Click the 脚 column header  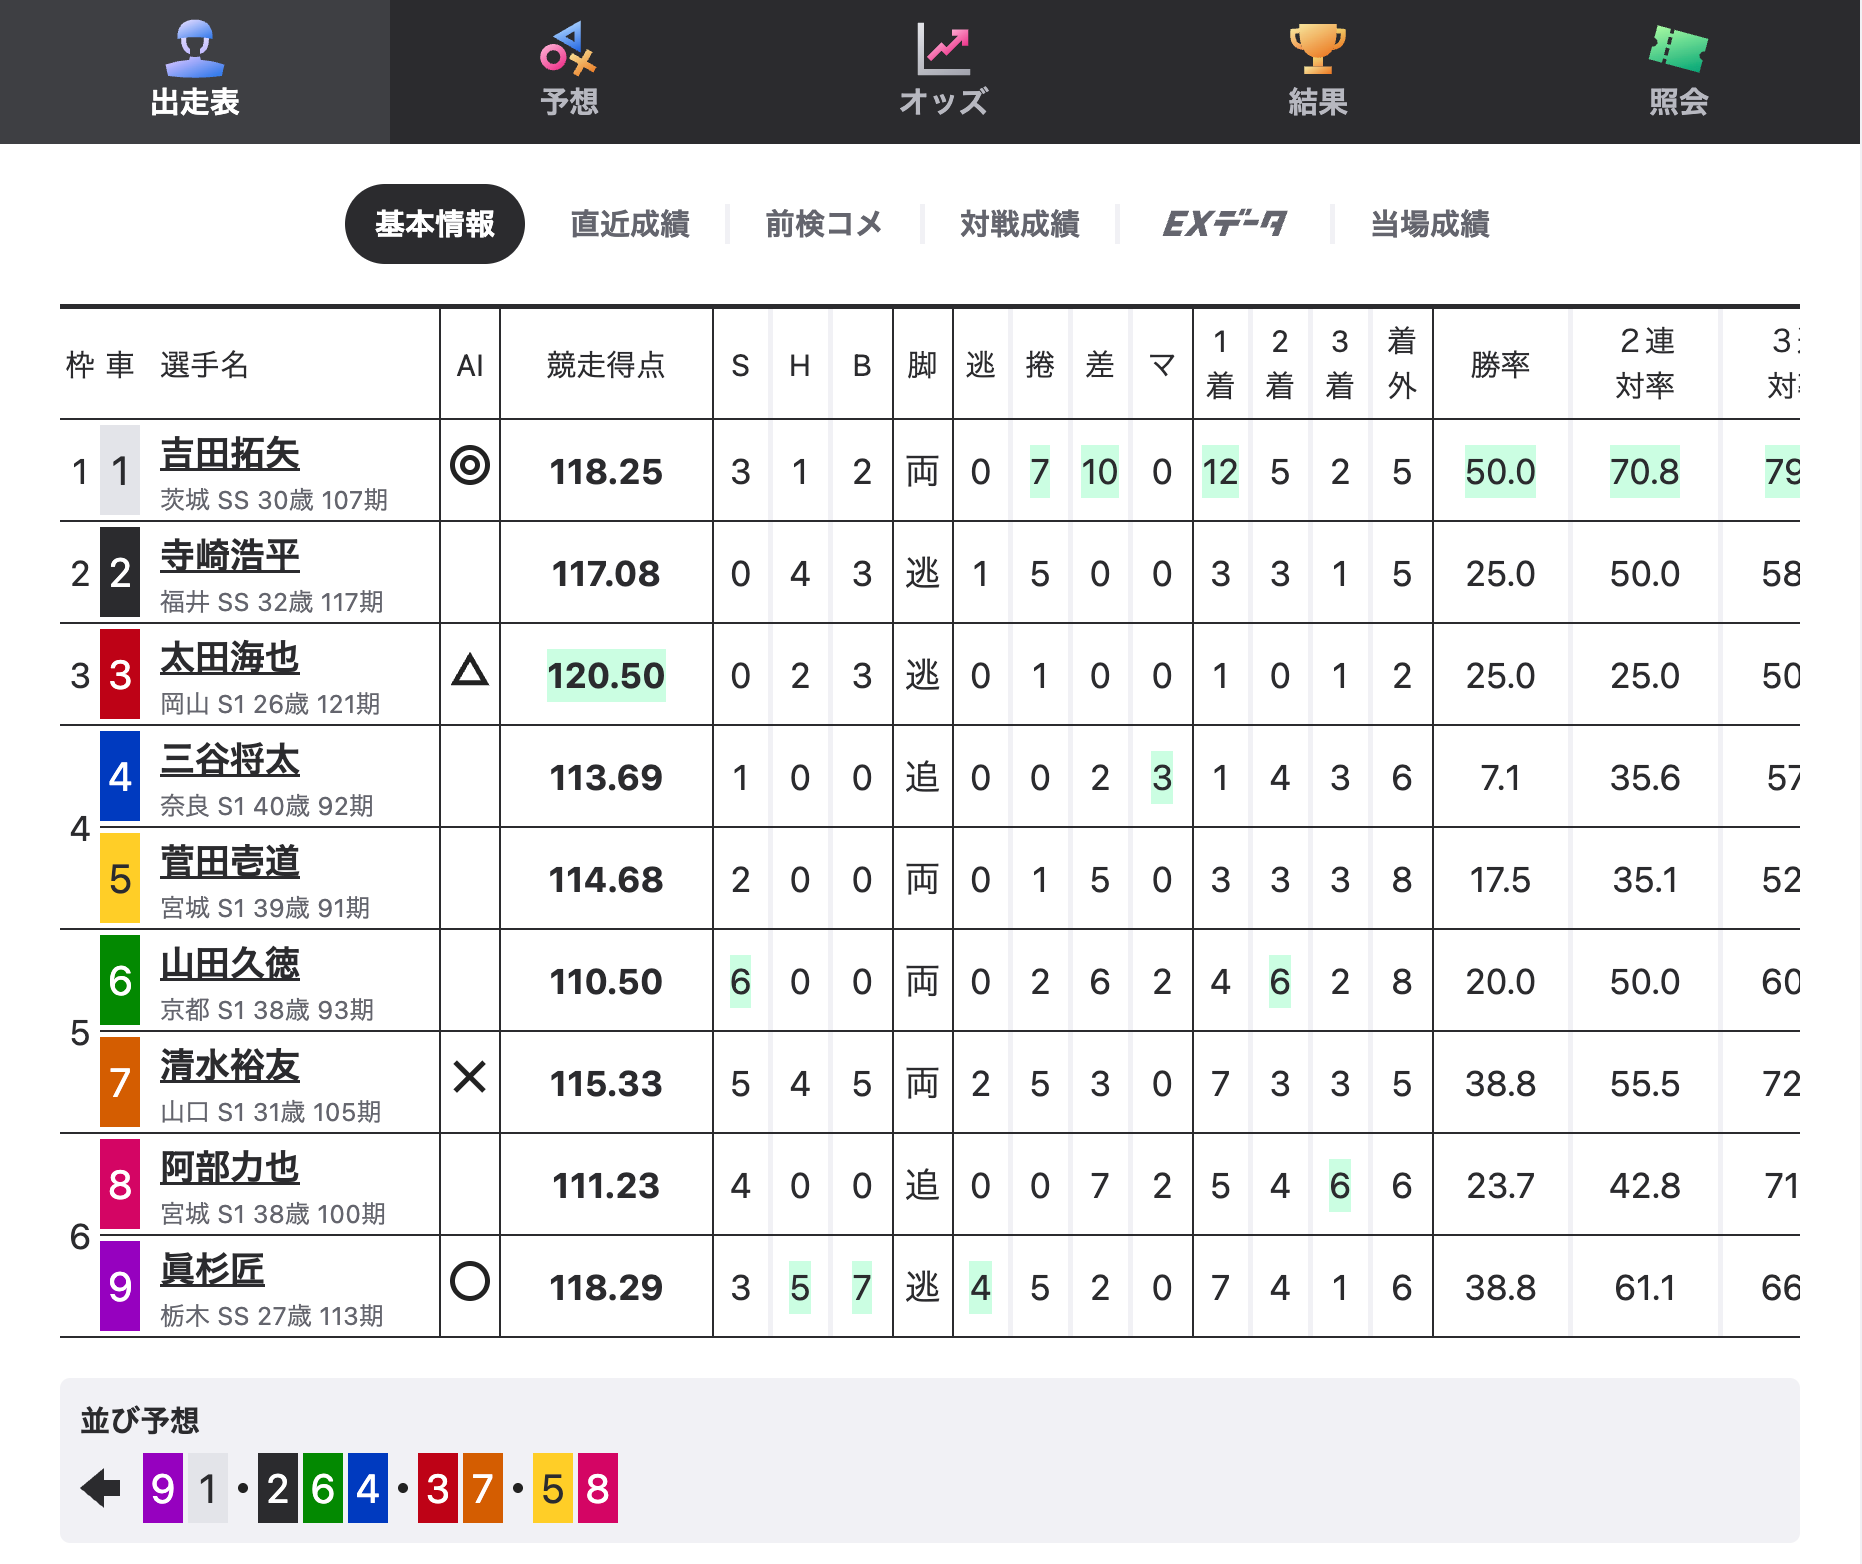tap(922, 365)
